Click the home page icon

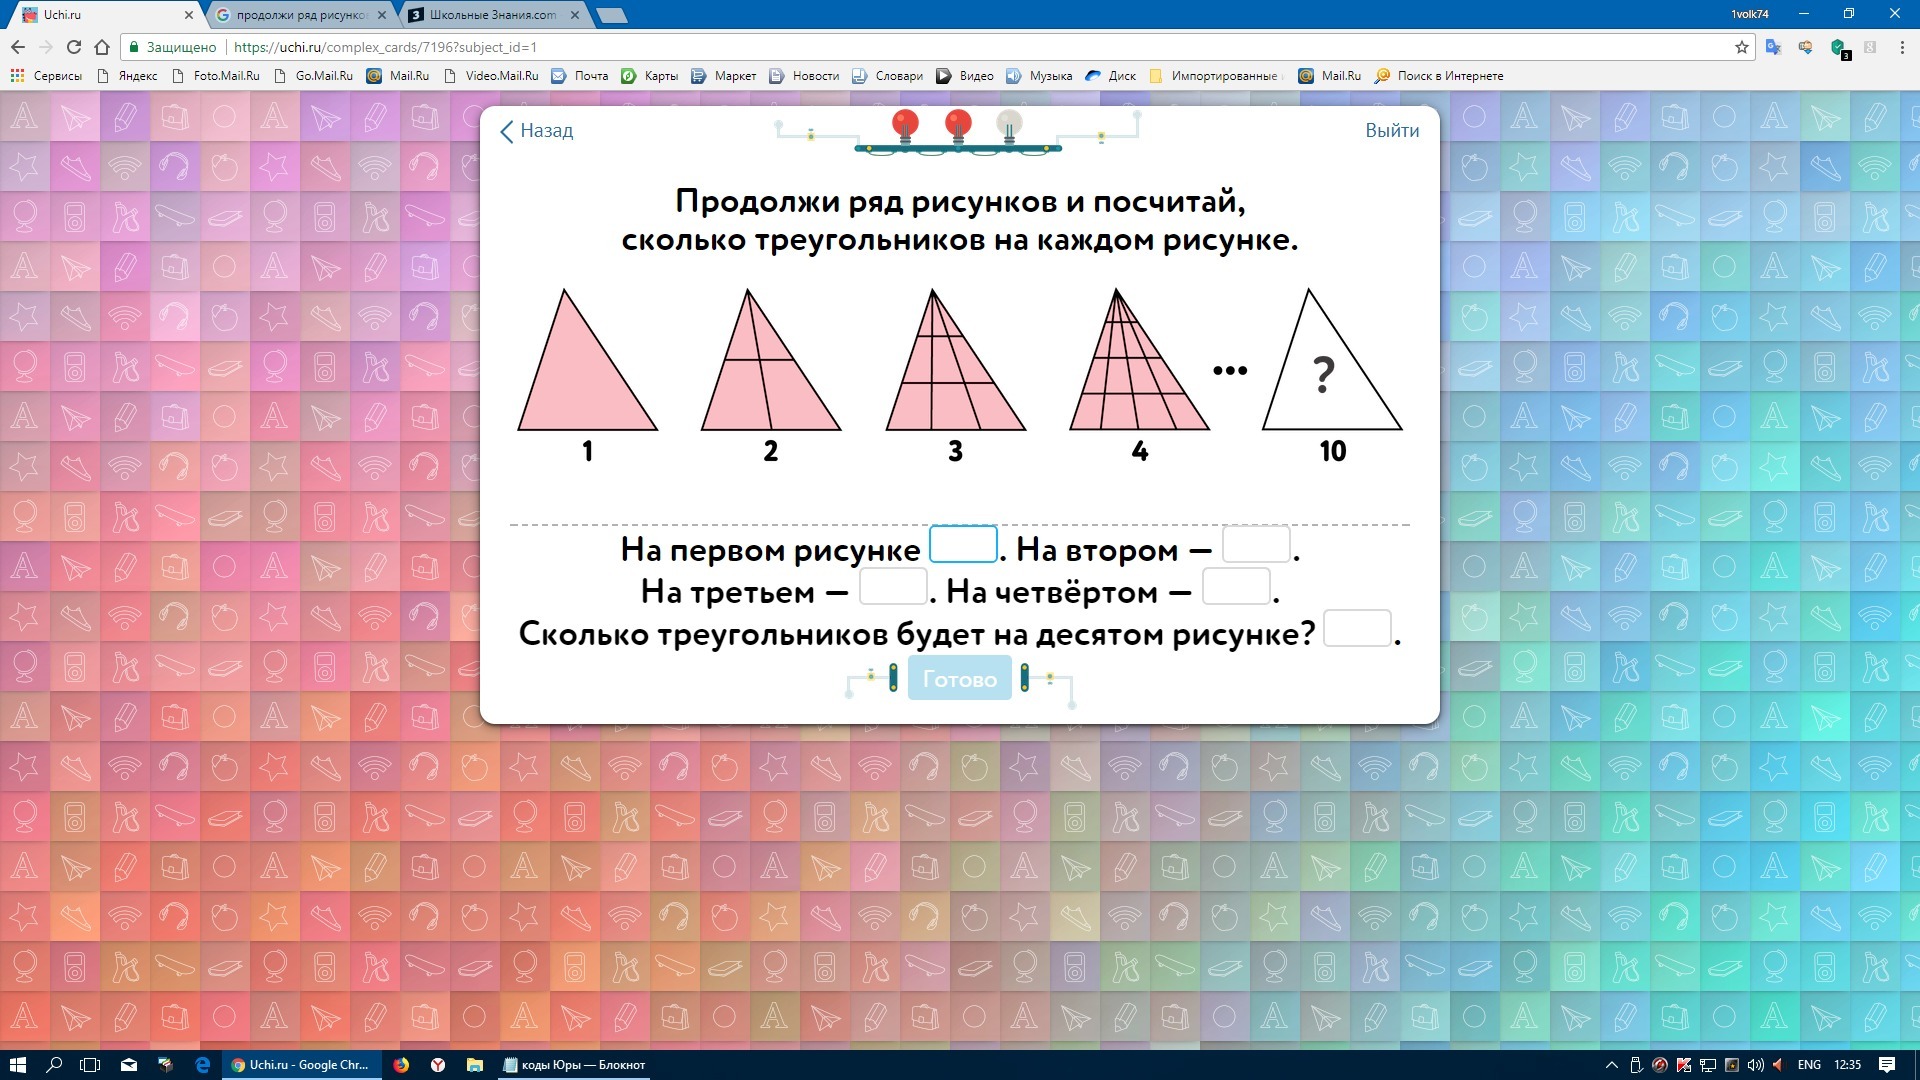102,47
